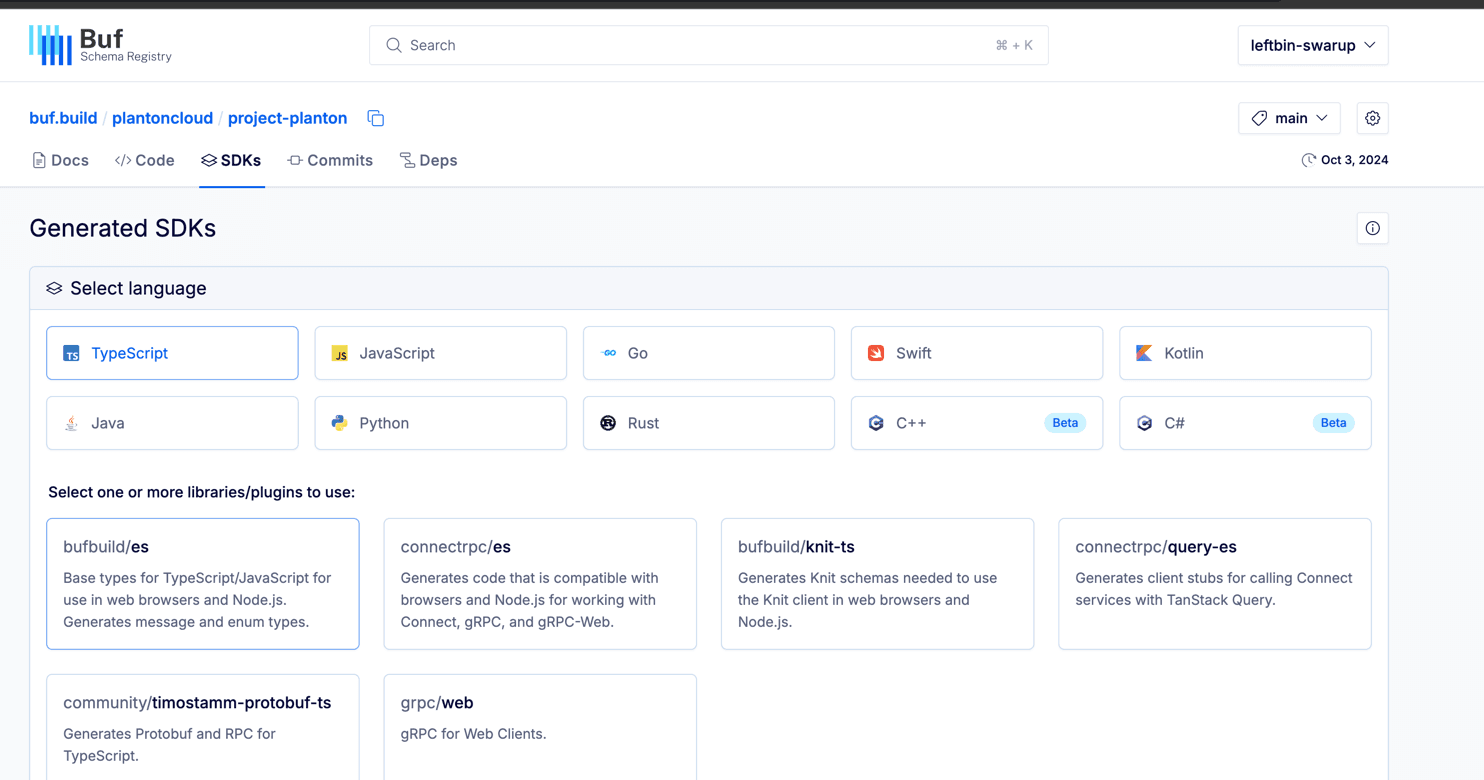Open the plantoncloud breadcrumb link
The image size is (1484, 780).
(162, 118)
